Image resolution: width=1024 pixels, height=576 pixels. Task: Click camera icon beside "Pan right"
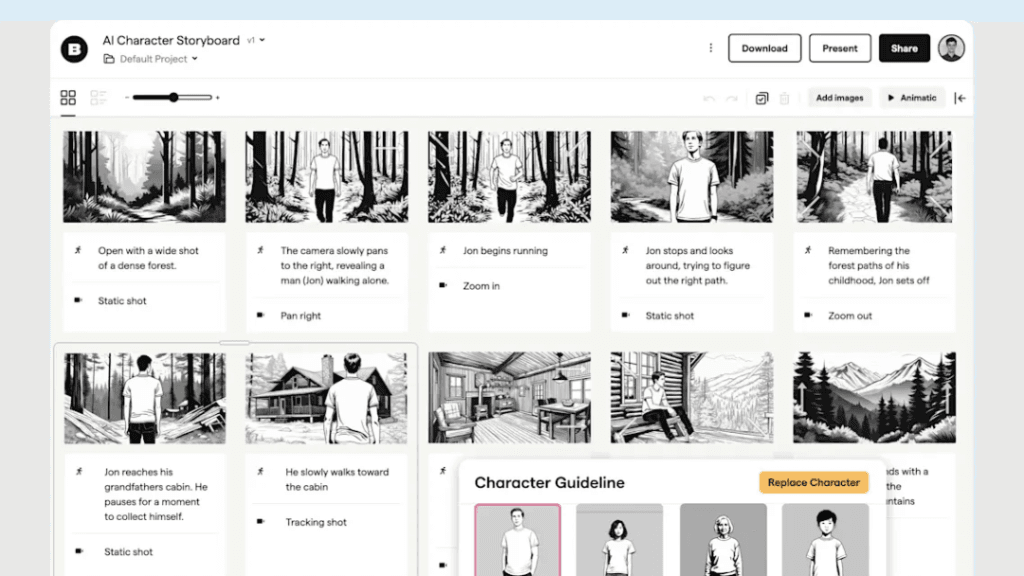pos(261,315)
